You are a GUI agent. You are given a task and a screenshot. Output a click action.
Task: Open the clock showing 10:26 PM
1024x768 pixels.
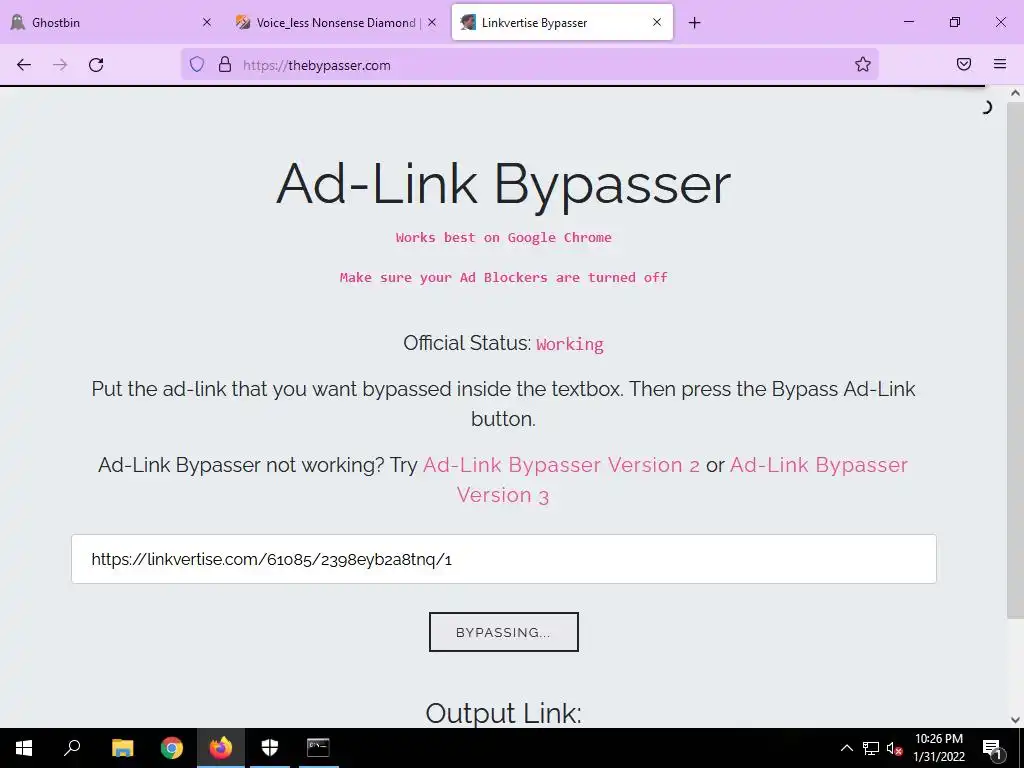[x=939, y=748]
